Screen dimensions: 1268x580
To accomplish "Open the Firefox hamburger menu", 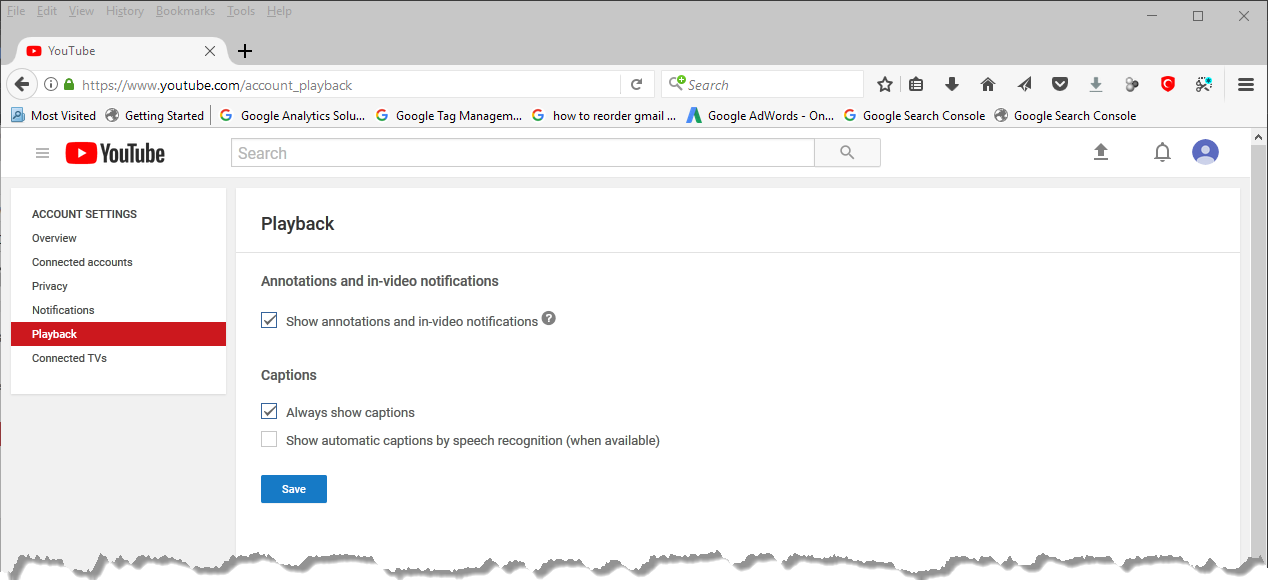I will [1246, 85].
